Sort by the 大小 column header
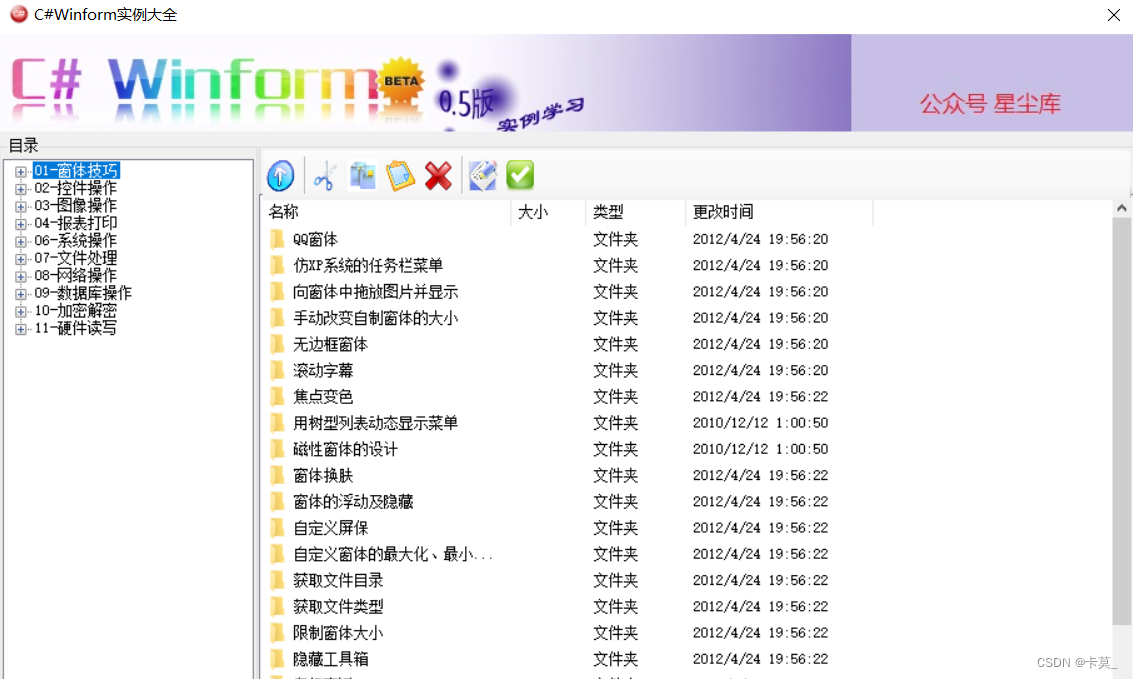The image size is (1133, 679). (x=548, y=212)
